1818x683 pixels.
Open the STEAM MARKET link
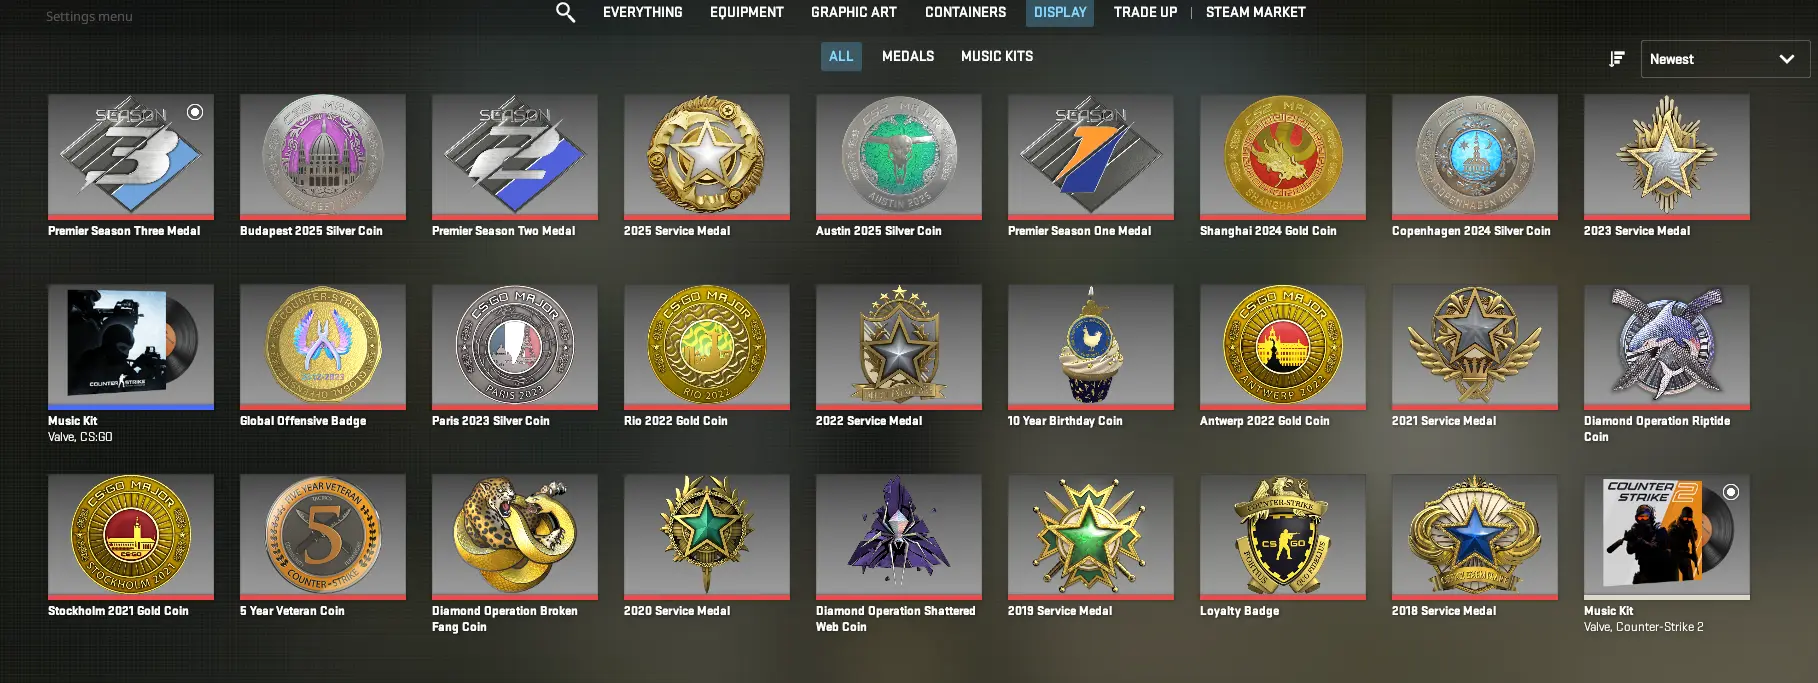[x=1255, y=12]
